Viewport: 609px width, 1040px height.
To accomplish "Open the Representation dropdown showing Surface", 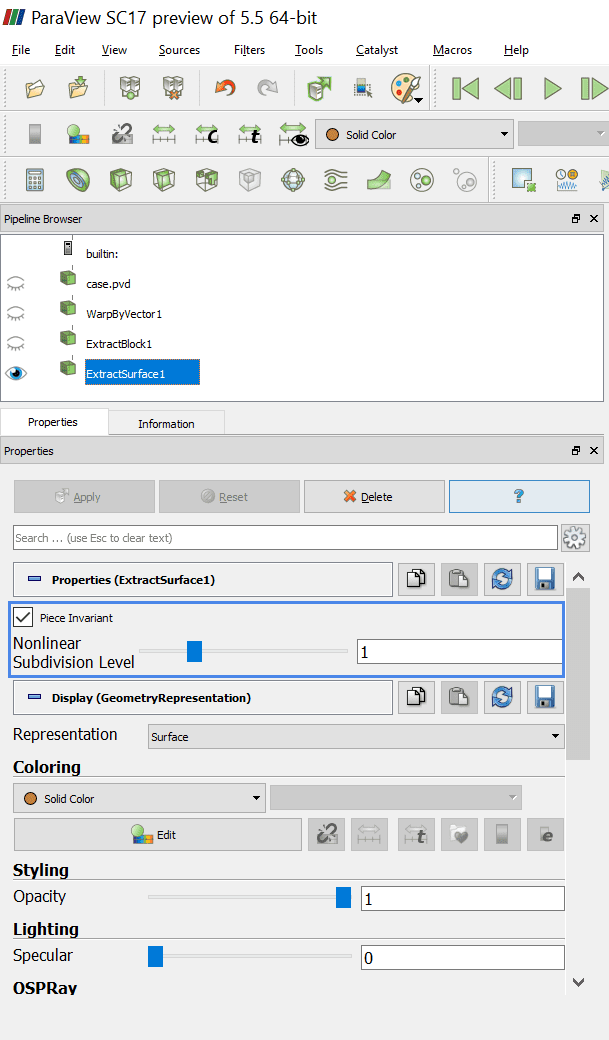I will click(x=356, y=737).
